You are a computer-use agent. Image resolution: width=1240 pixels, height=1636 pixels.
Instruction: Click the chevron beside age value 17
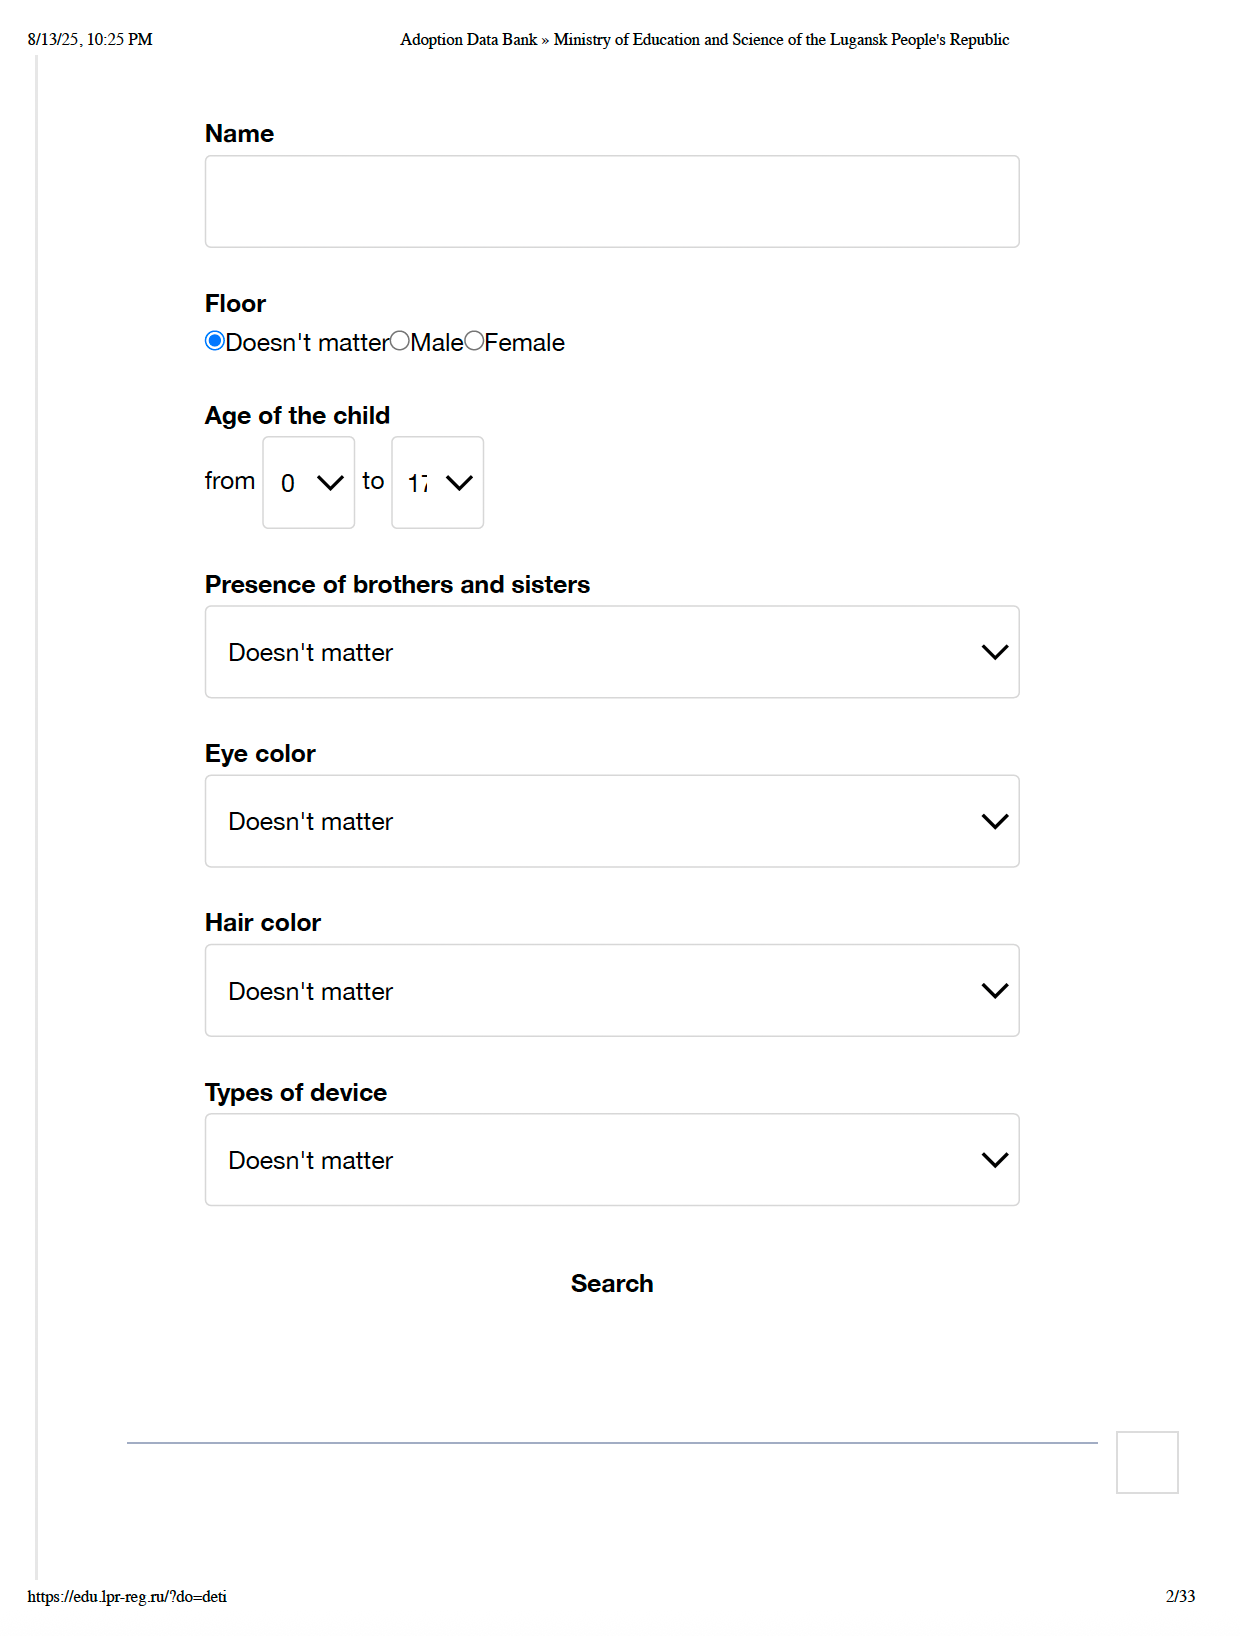(x=459, y=483)
